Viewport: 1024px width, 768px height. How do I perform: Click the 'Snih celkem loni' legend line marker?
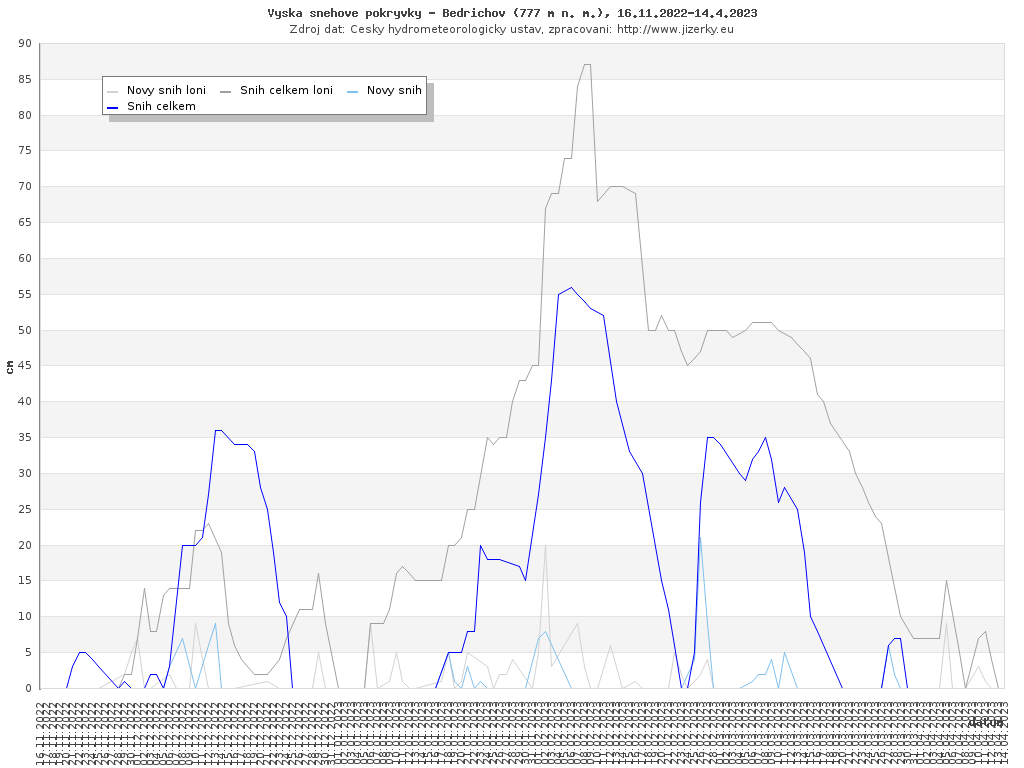[226, 91]
